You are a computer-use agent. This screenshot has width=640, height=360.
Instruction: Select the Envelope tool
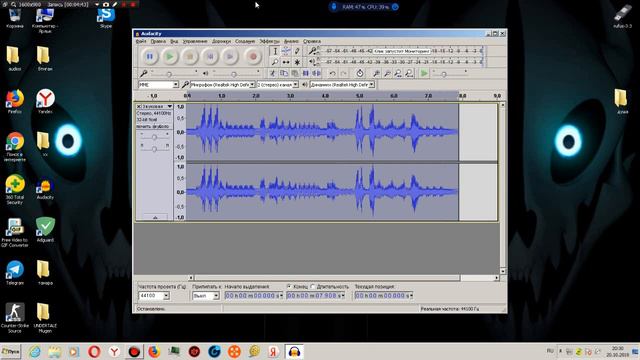coord(286,51)
